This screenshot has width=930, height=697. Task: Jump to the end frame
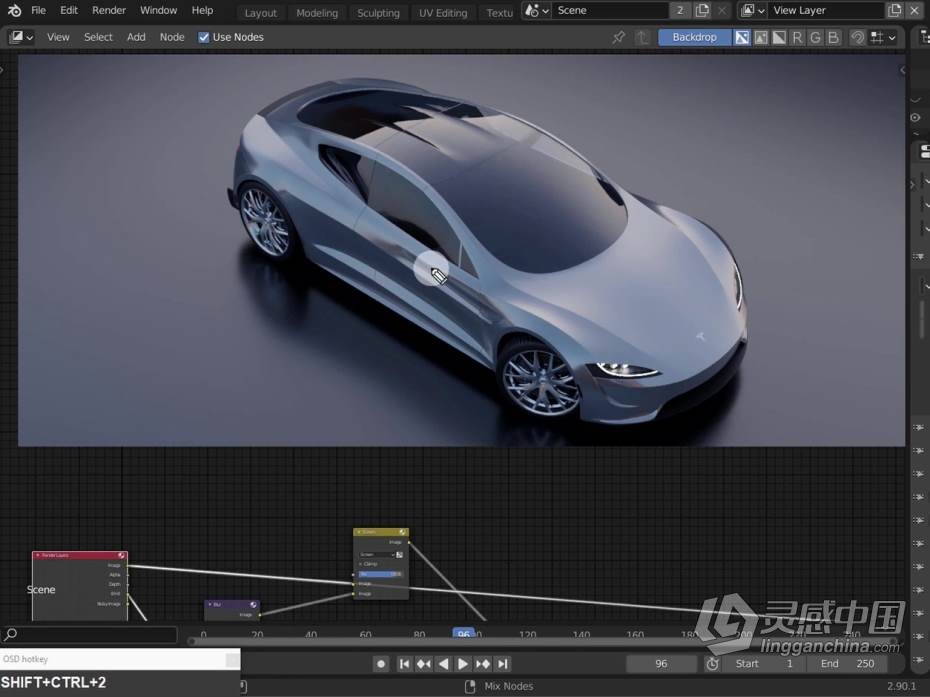click(x=502, y=664)
